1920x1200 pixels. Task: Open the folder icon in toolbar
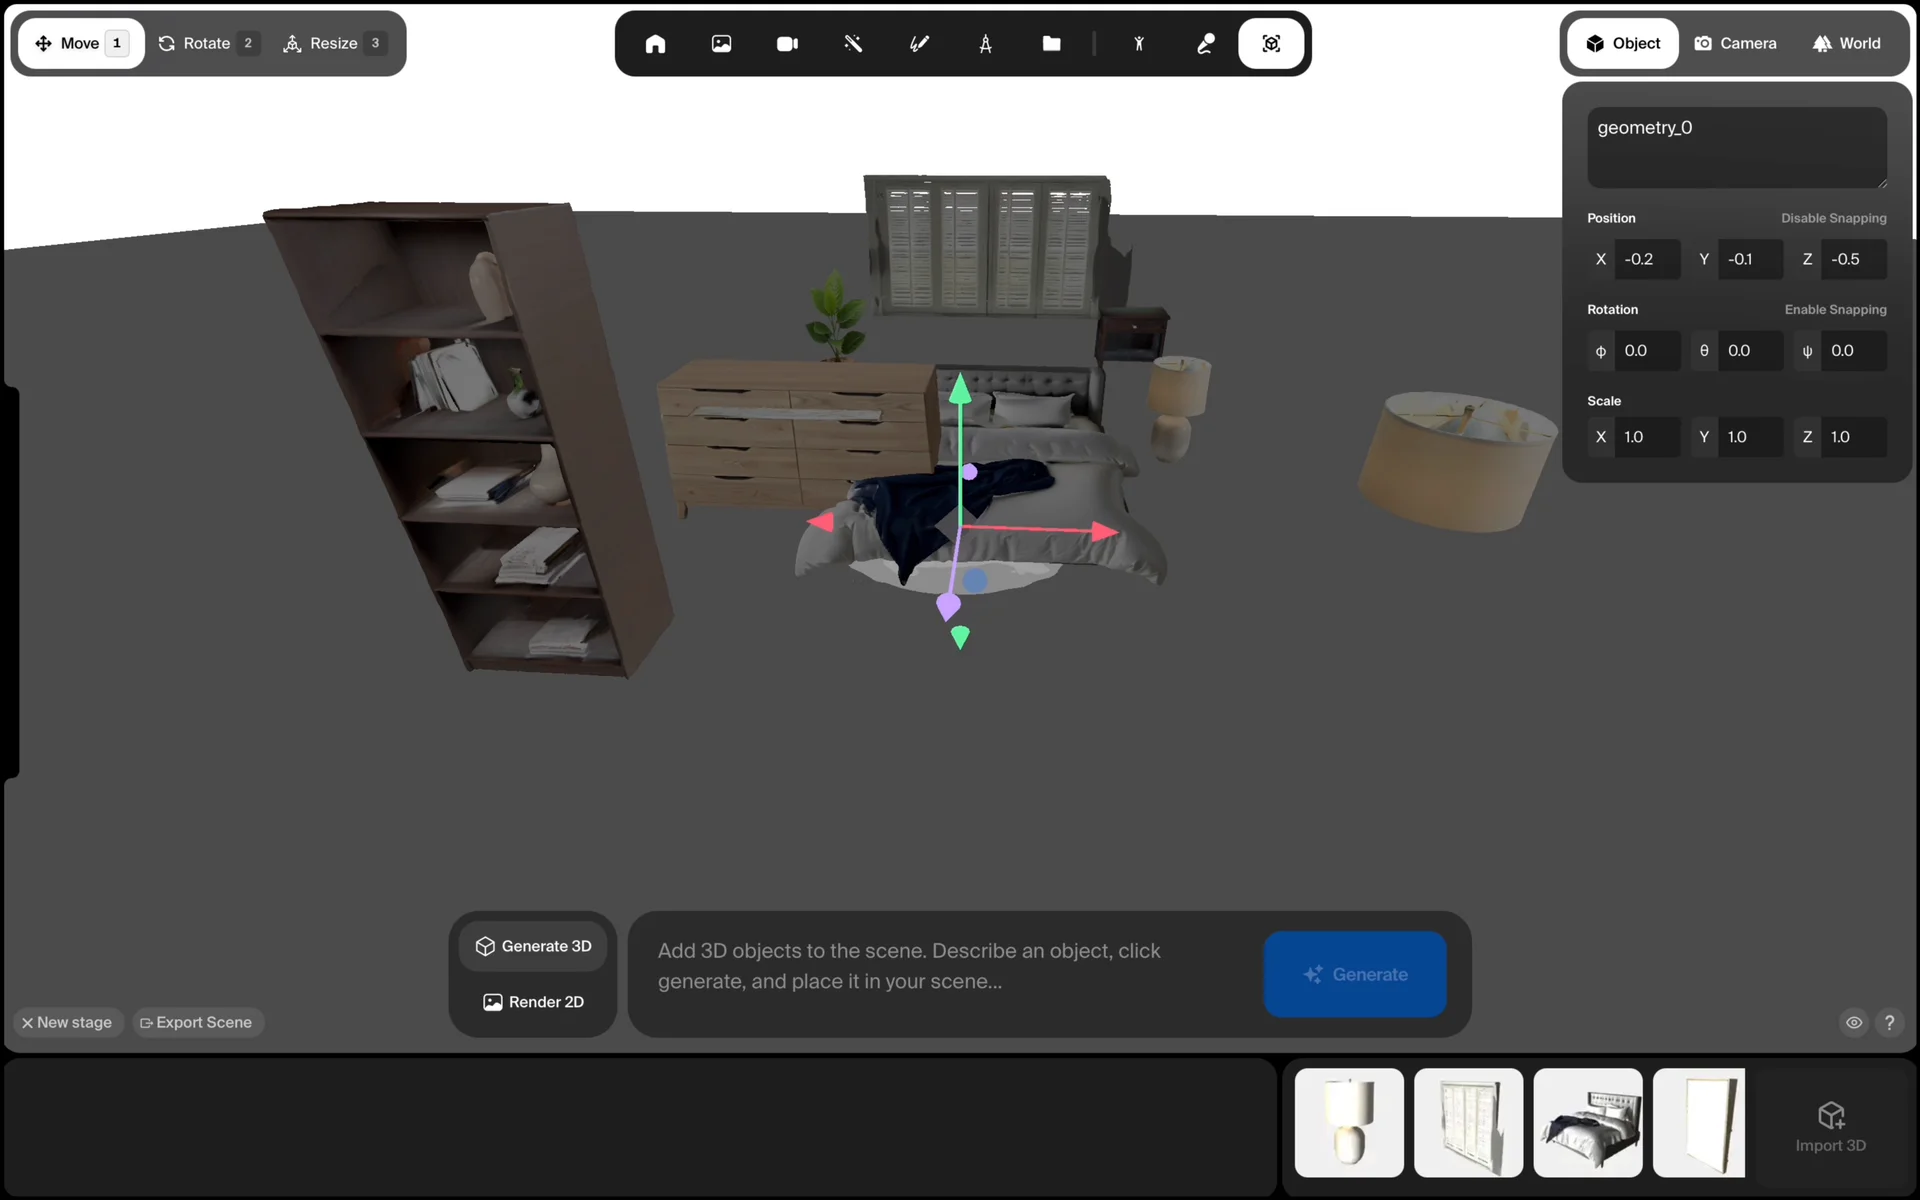pos(1051,44)
